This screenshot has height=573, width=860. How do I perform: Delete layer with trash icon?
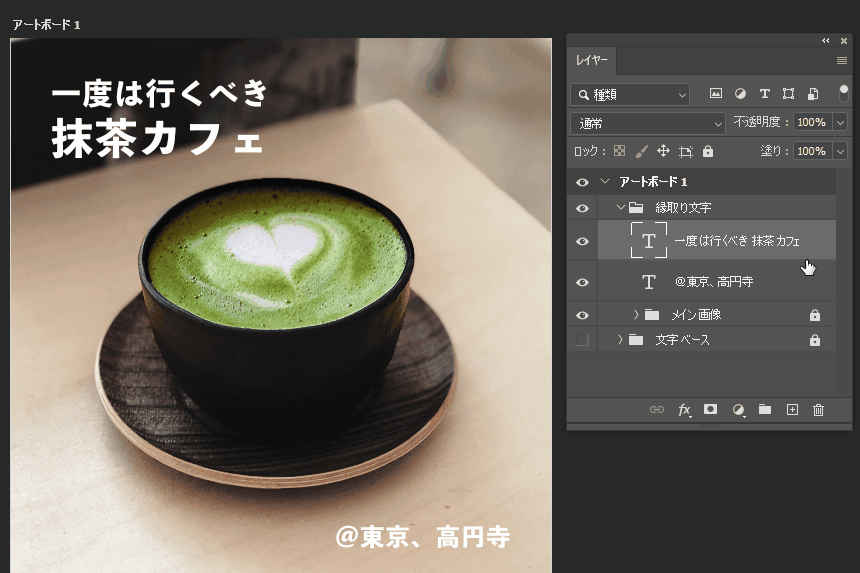pos(818,410)
